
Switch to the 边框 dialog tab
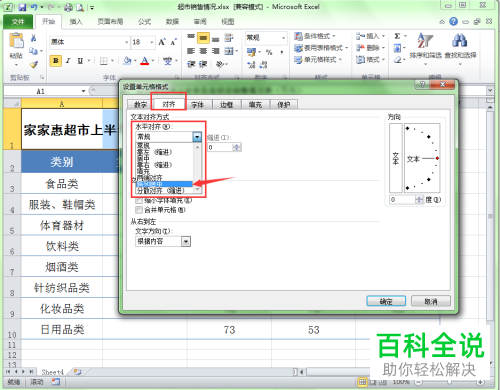[226, 105]
